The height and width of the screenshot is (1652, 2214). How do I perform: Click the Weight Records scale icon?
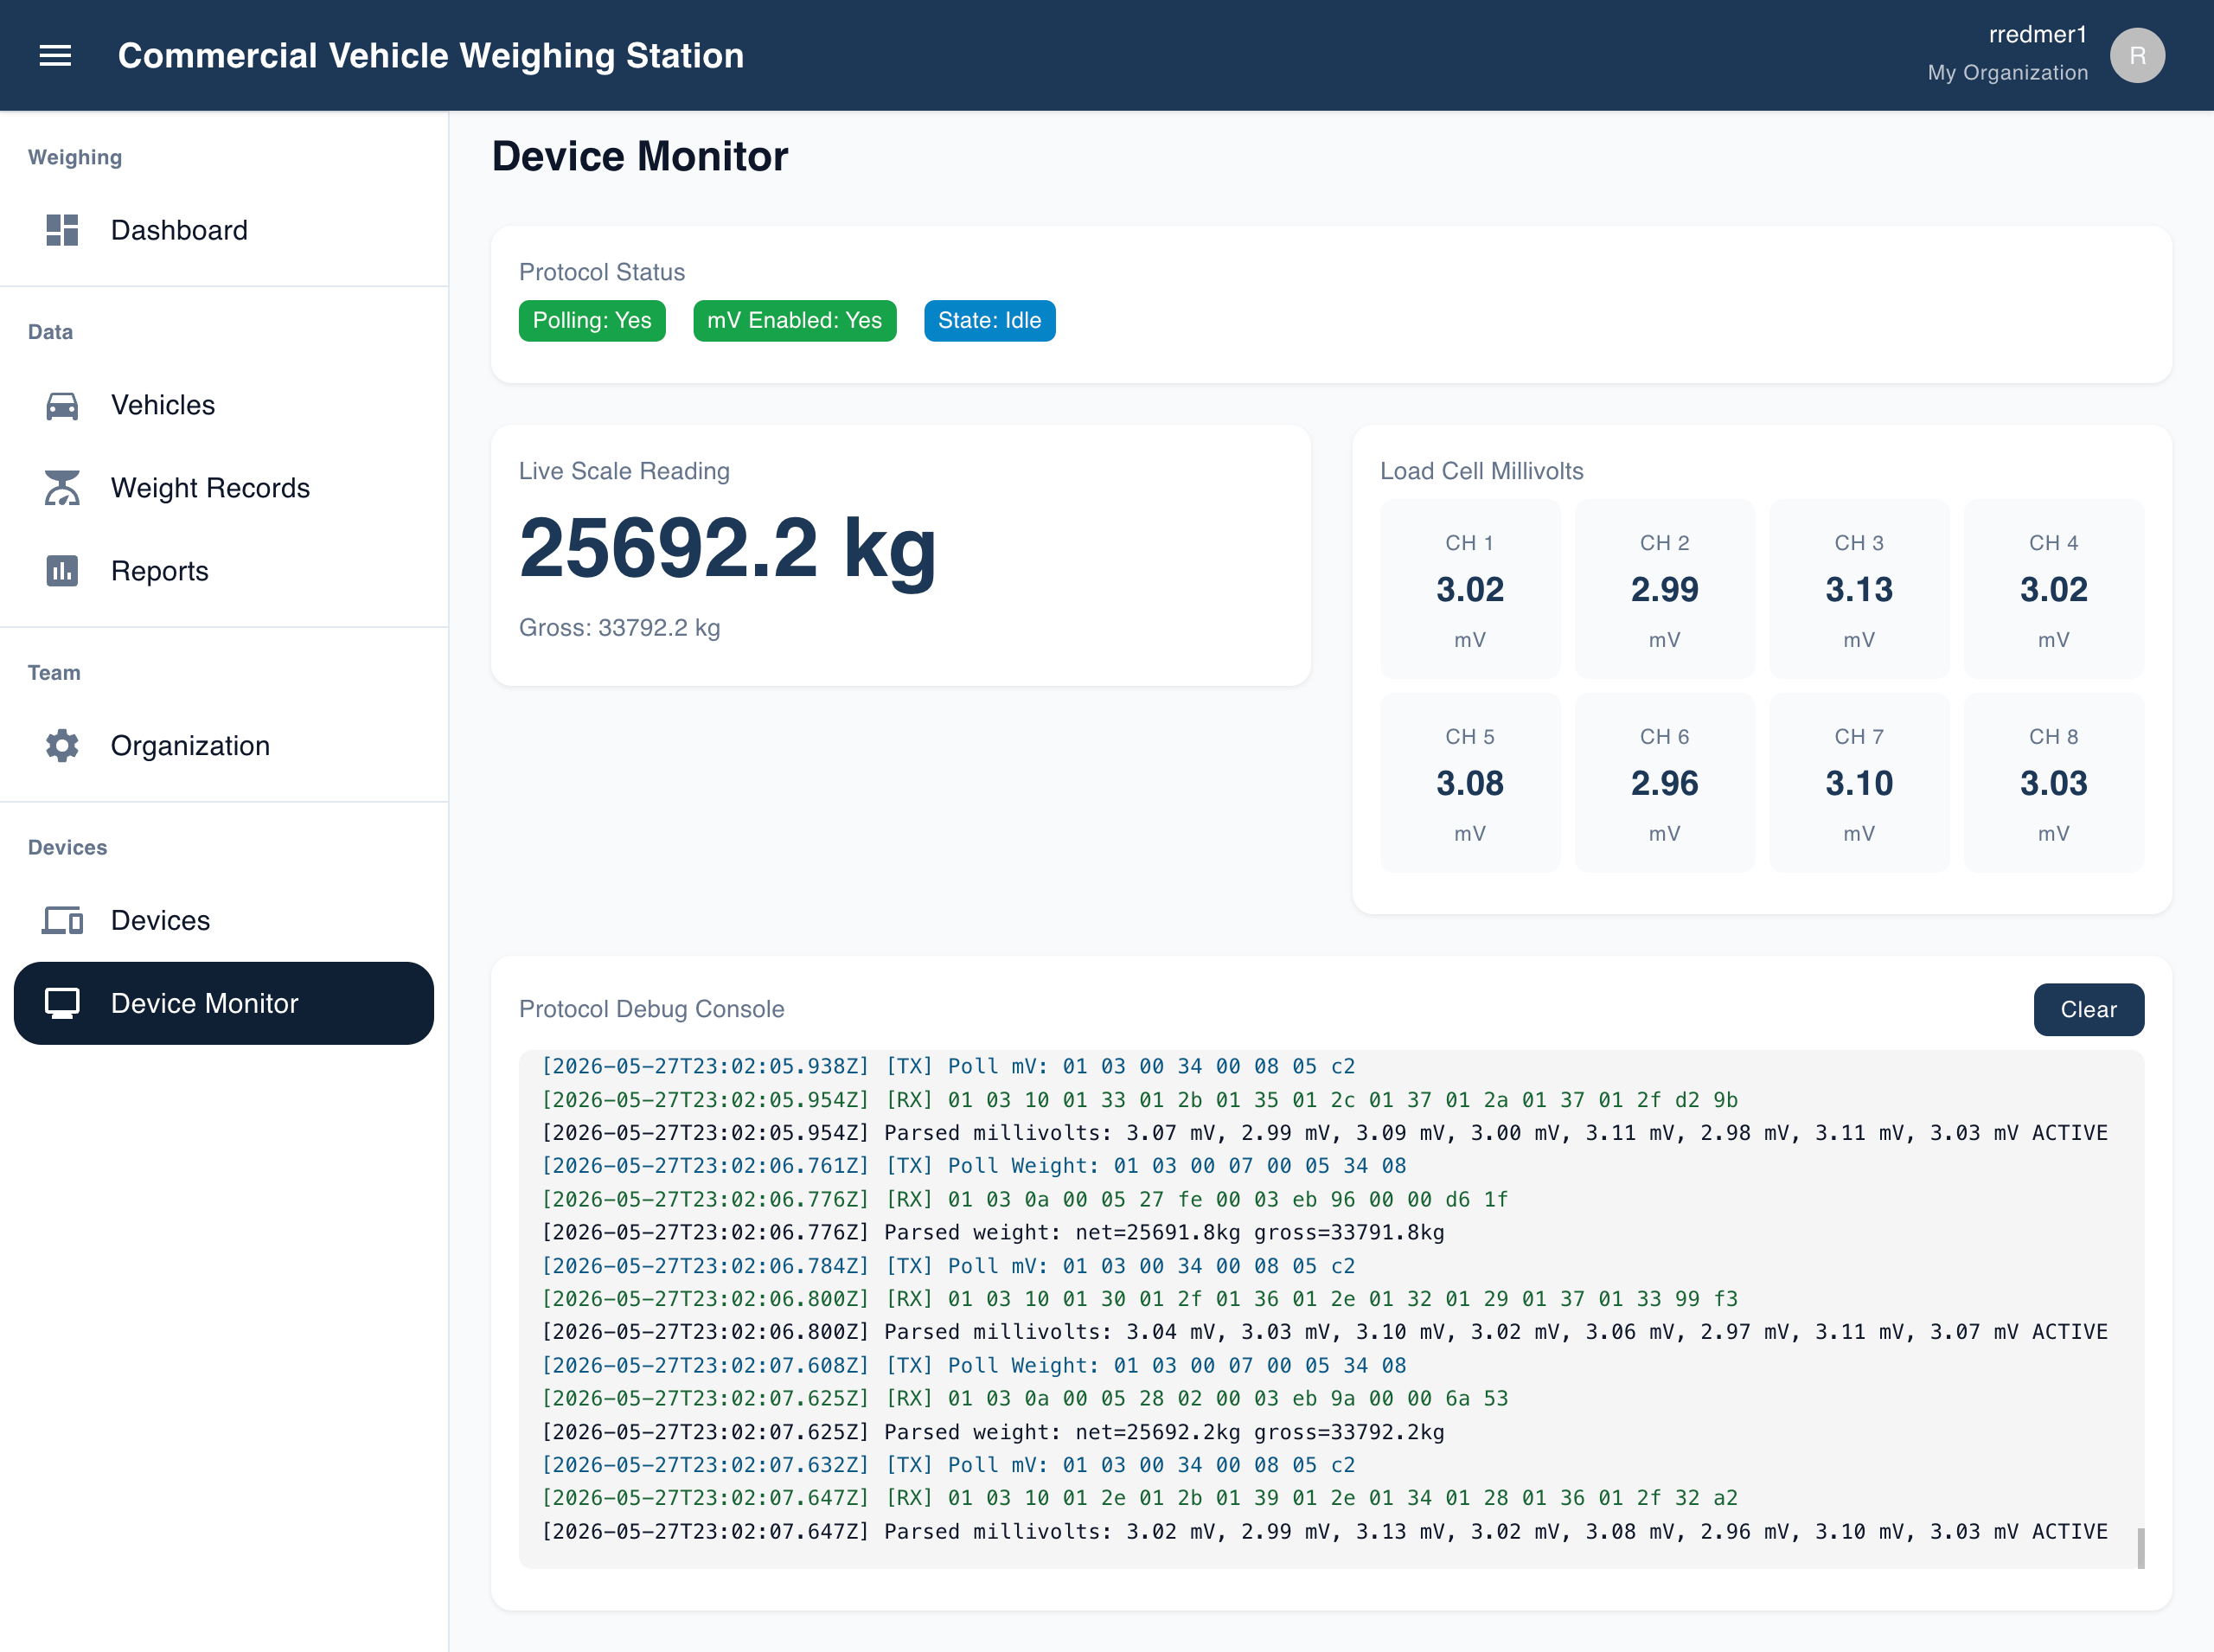point(62,488)
